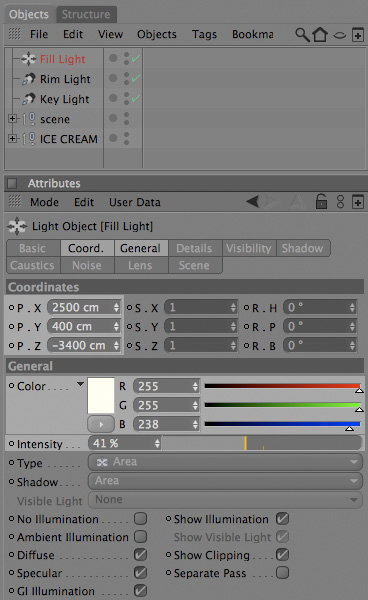Click the new panel plus icon in Attributes
The width and height of the screenshot is (368, 600).
(x=358, y=202)
